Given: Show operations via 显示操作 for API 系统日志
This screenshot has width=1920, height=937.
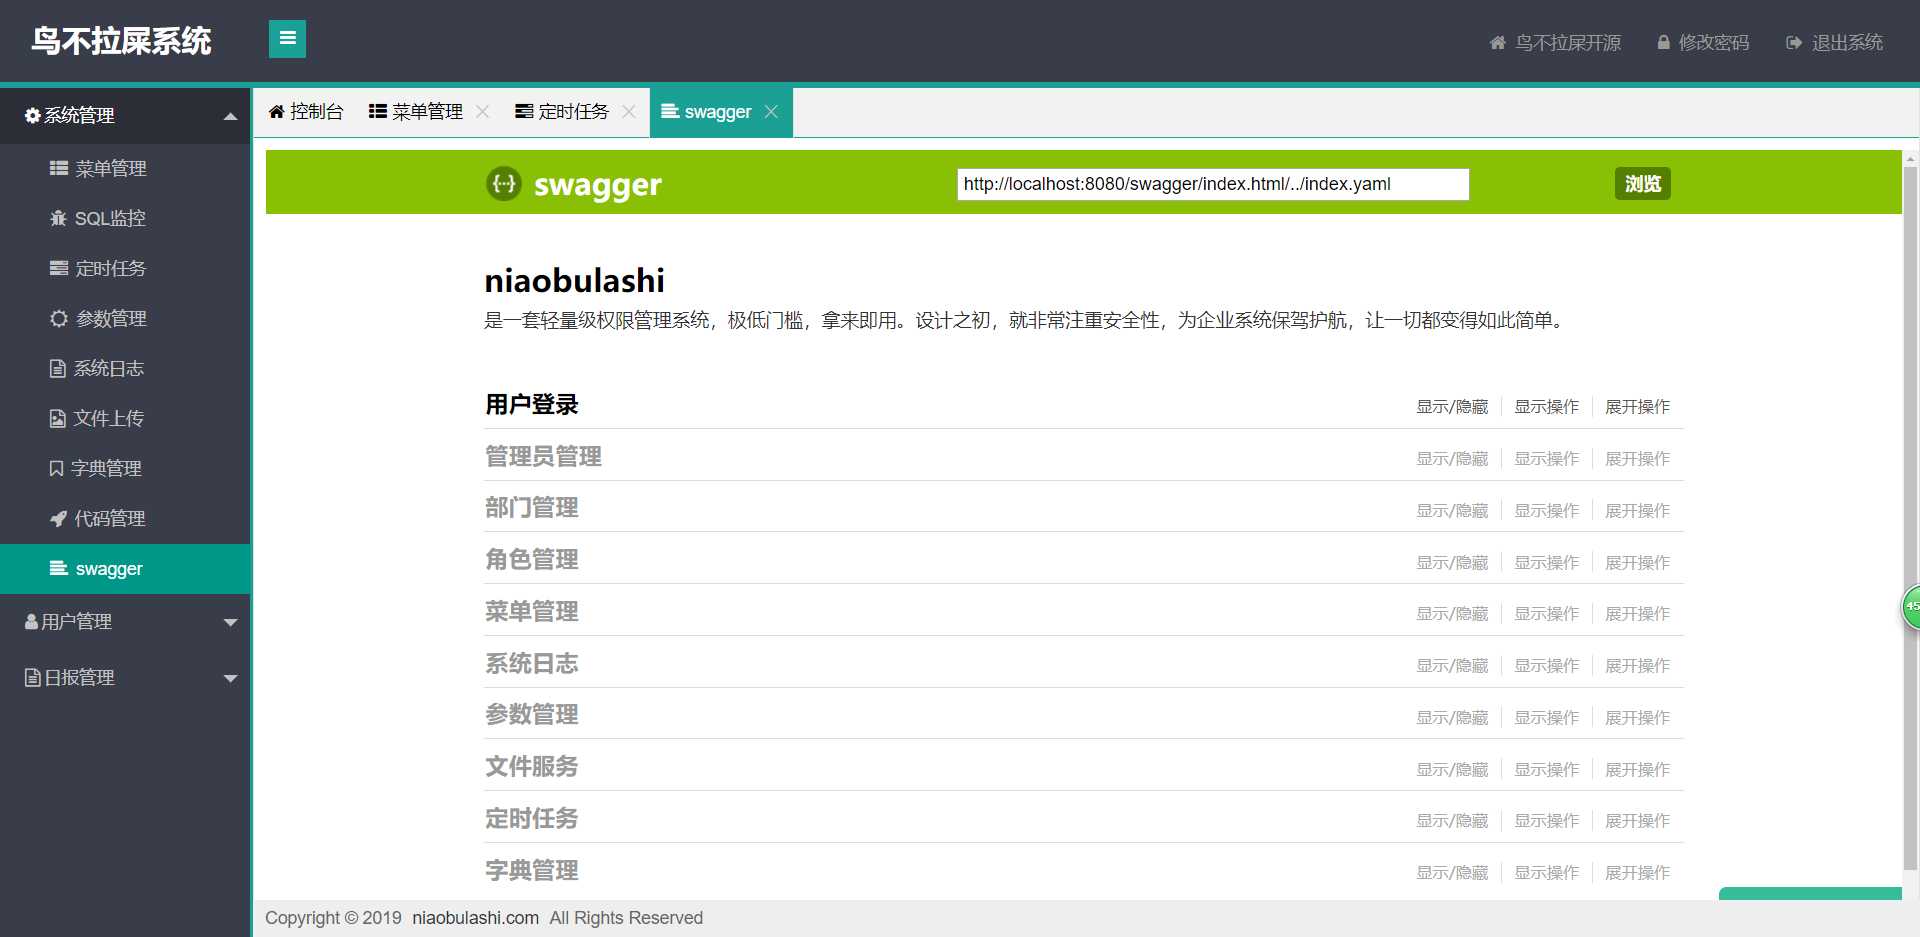Looking at the screenshot, I should (x=1546, y=666).
